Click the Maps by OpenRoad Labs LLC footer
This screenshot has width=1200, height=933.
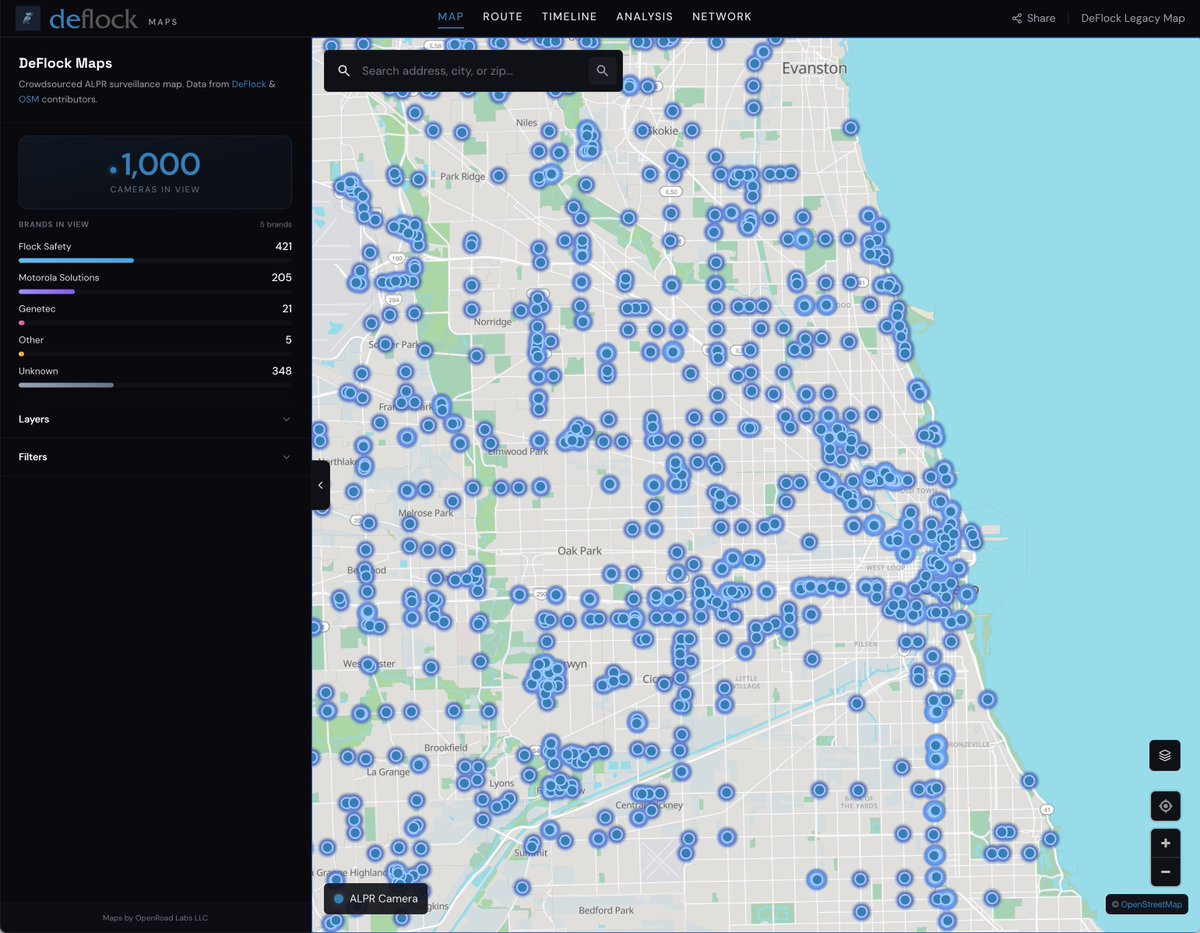click(x=155, y=918)
